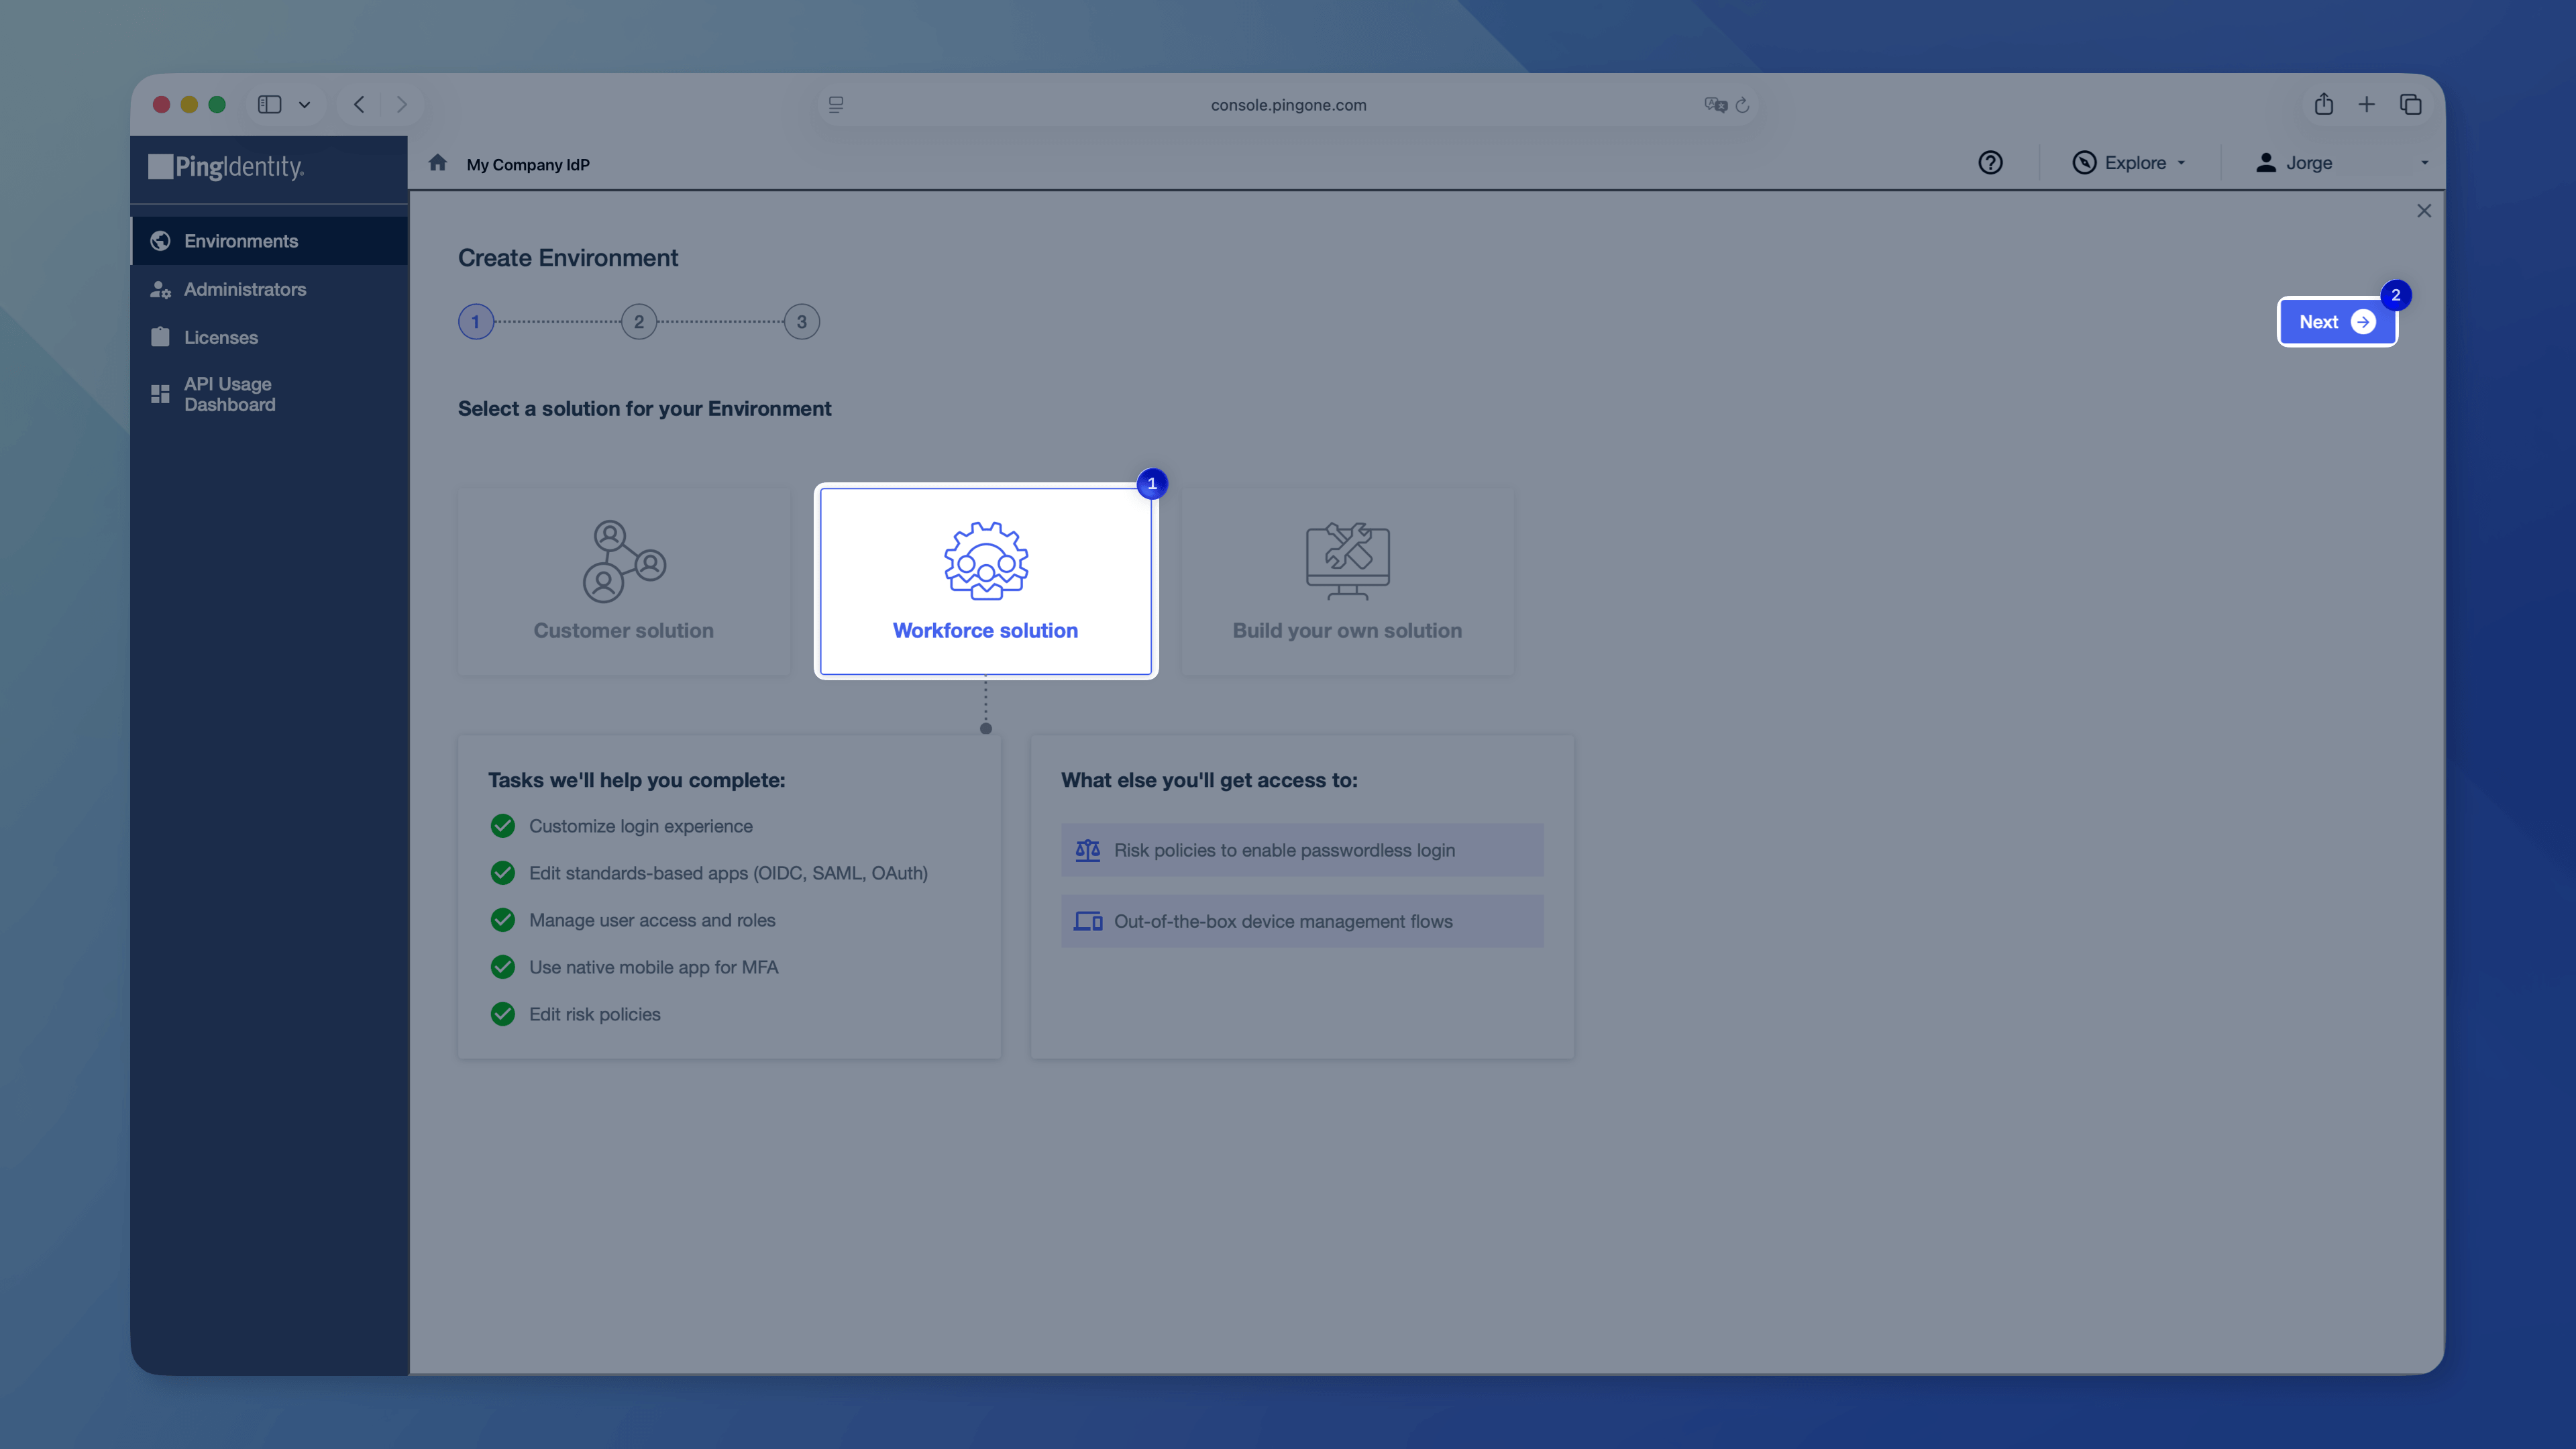Open the API Usage Dashboard section

point(269,394)
